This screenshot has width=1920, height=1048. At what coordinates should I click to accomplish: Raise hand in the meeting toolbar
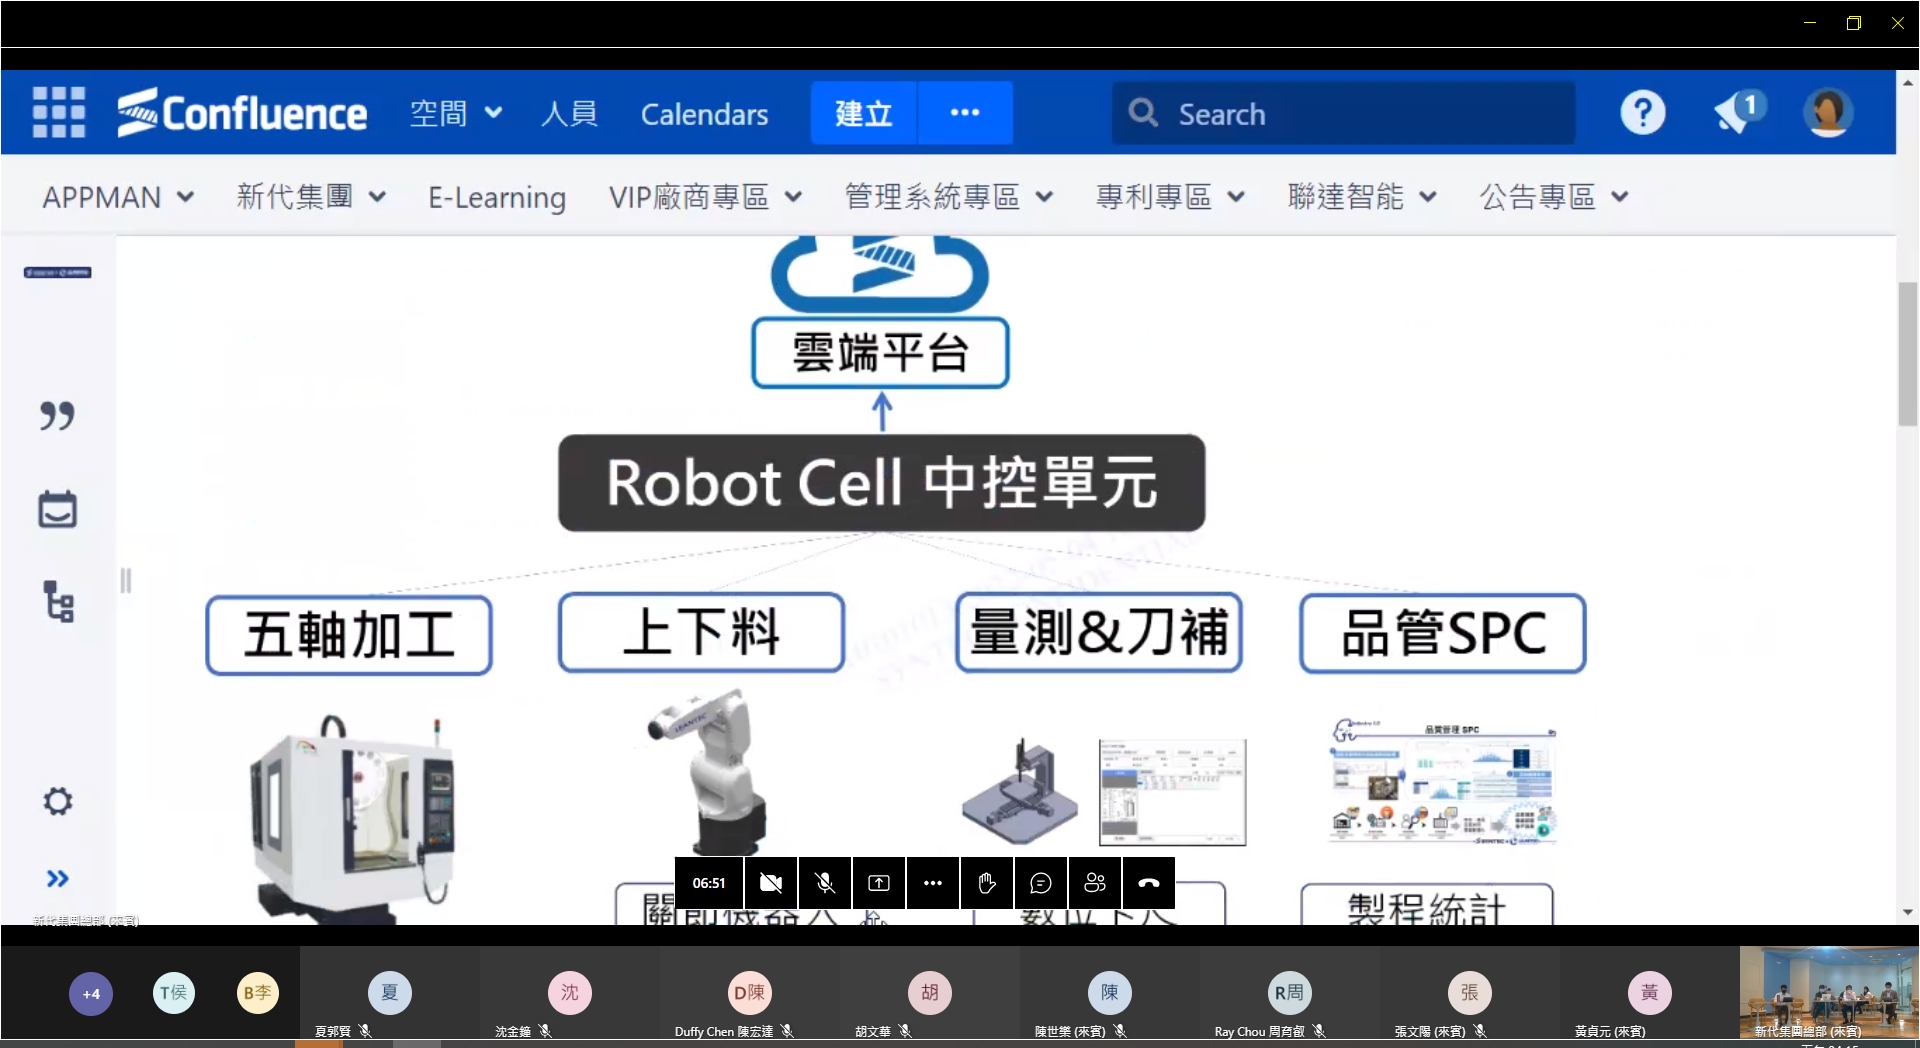tap(986, 883)
